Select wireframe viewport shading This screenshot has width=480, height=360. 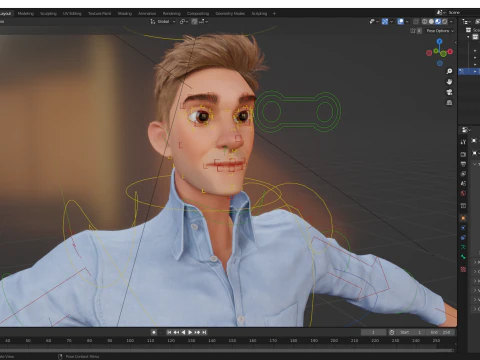pos(425,22)
